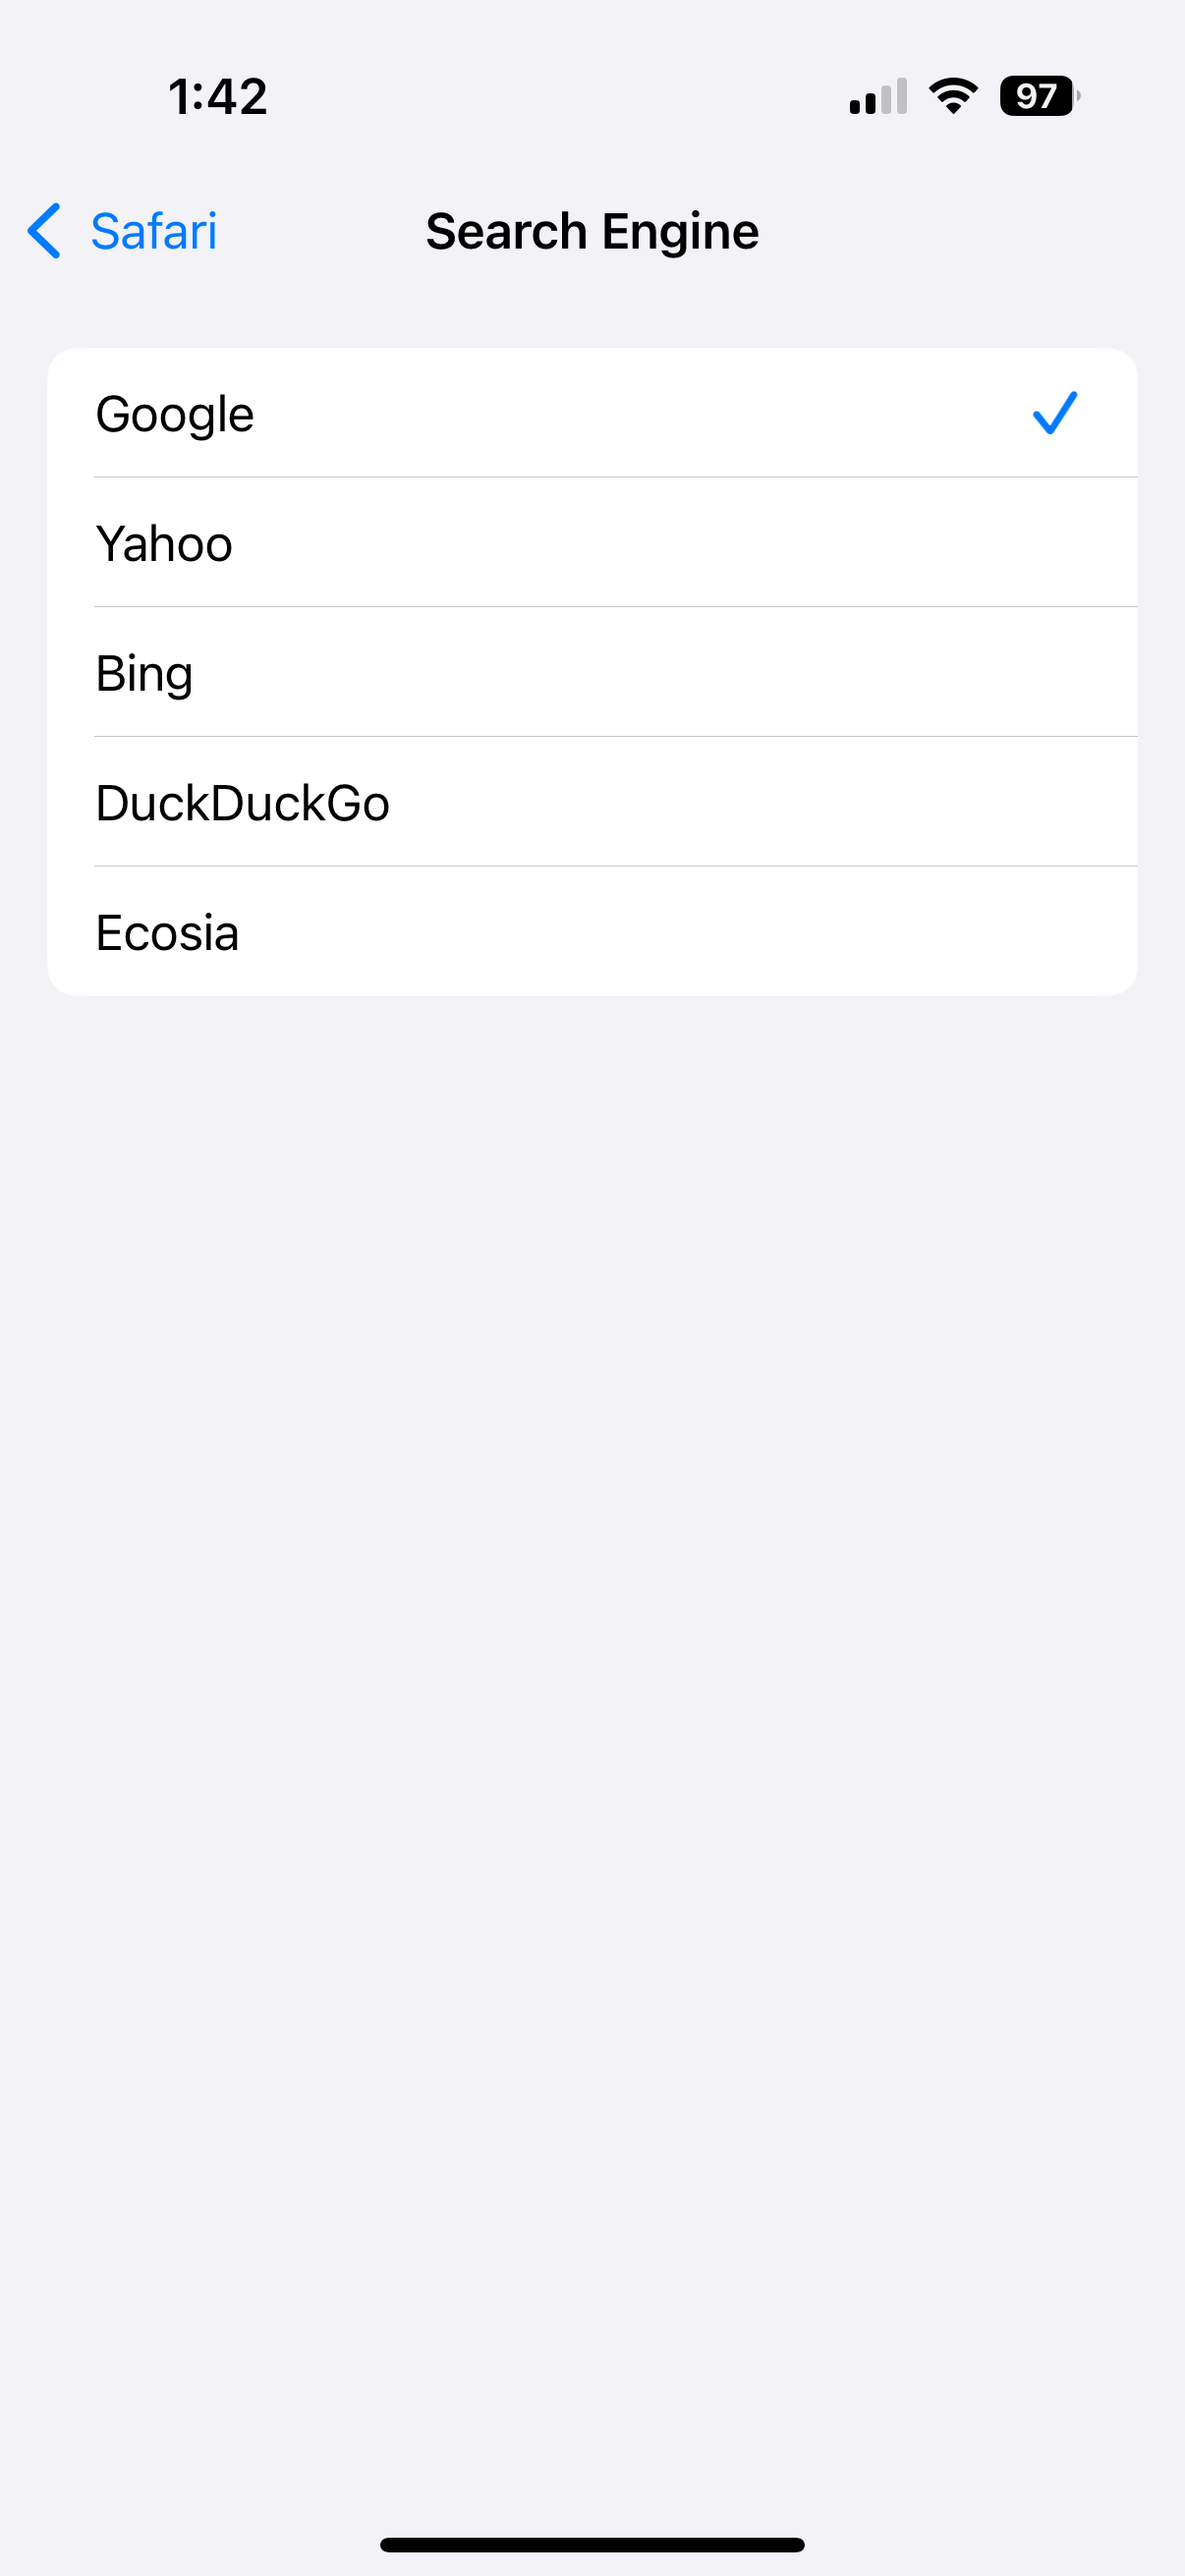Tap empty checkmark space in Bing row
1185x2576 pixels.
[1054, 672]
